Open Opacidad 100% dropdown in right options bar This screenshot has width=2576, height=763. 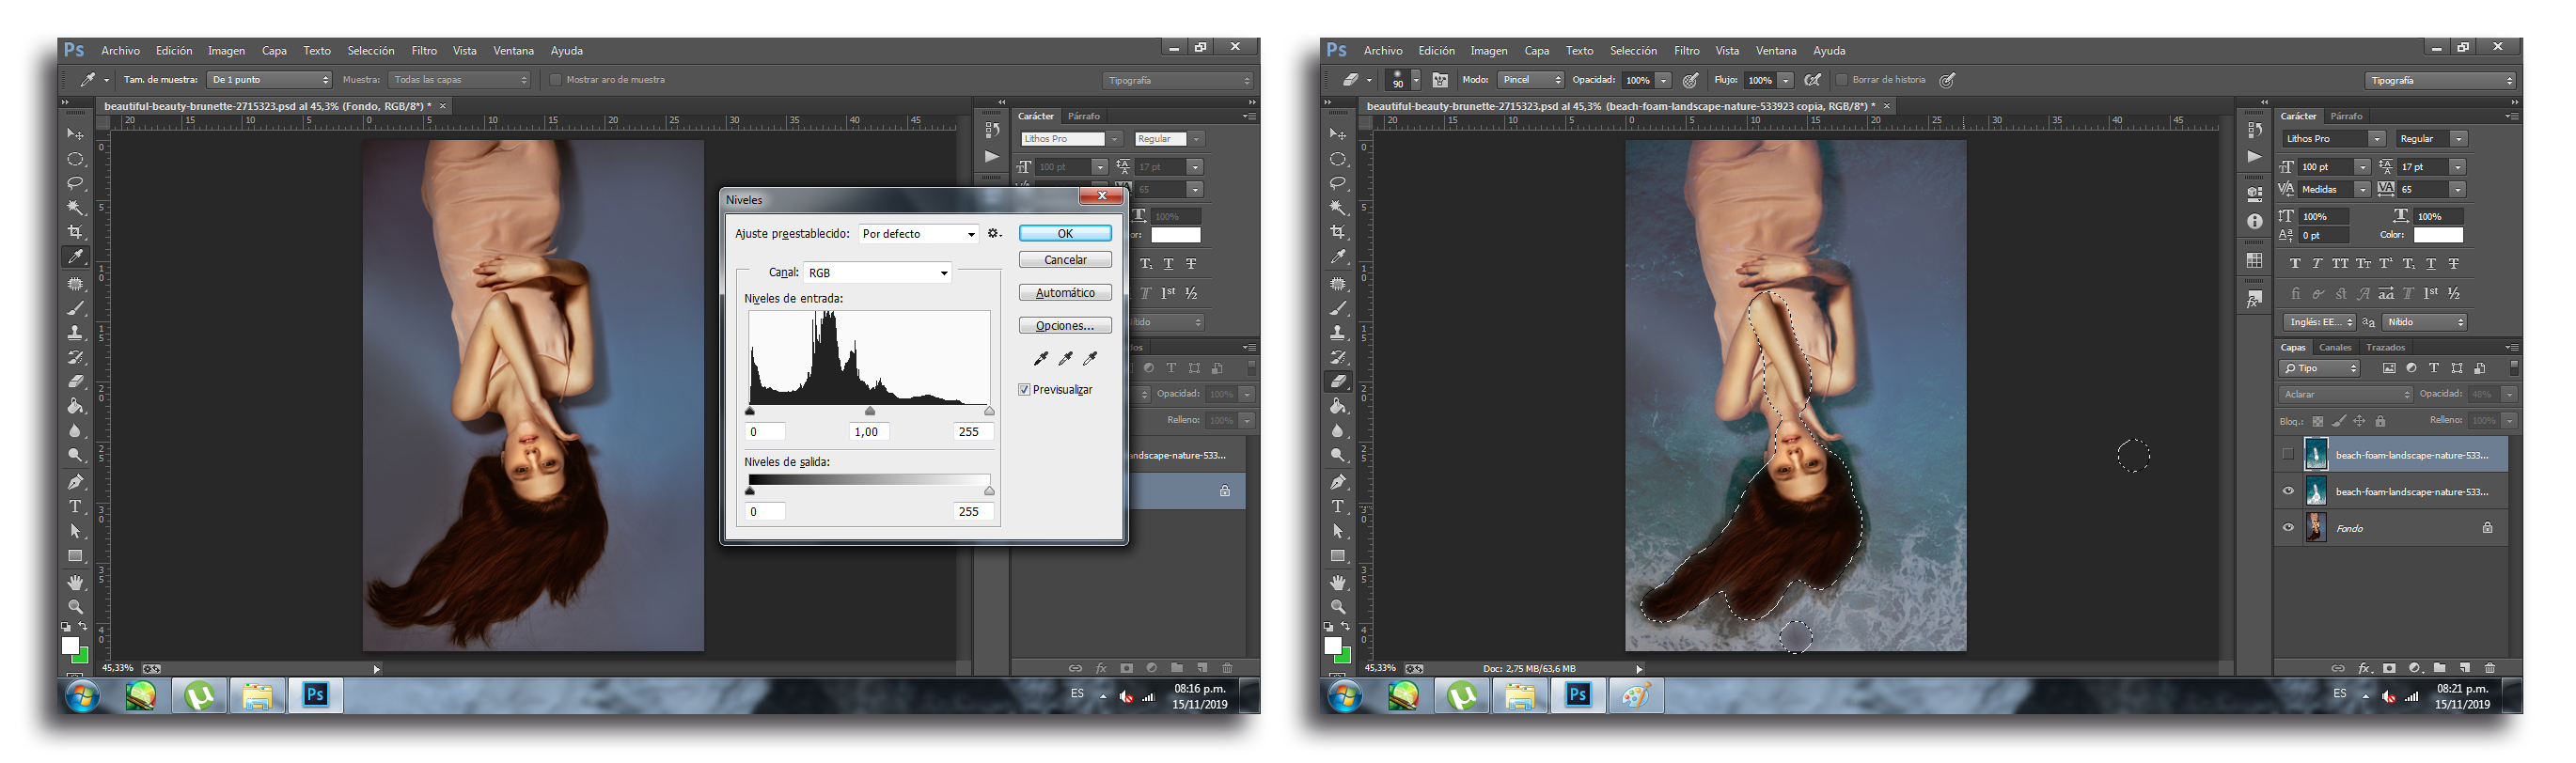[x=1663, y=80]
